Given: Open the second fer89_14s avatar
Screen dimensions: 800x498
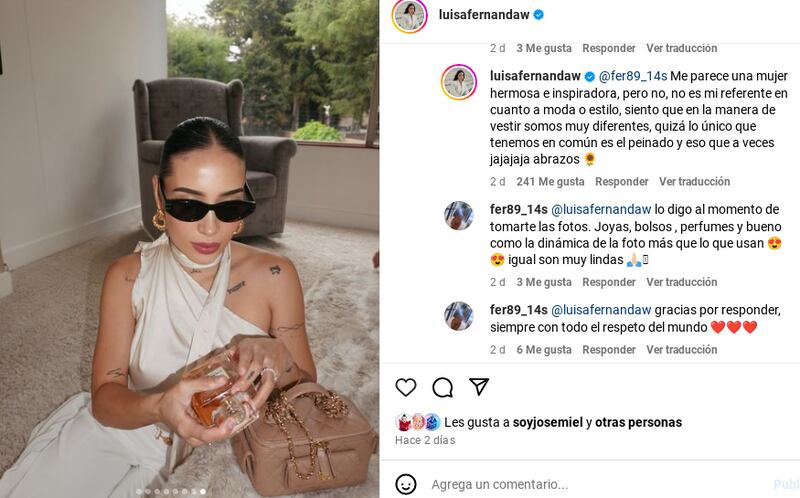Looking at the screenshot, I should click(x=459, y=316).
